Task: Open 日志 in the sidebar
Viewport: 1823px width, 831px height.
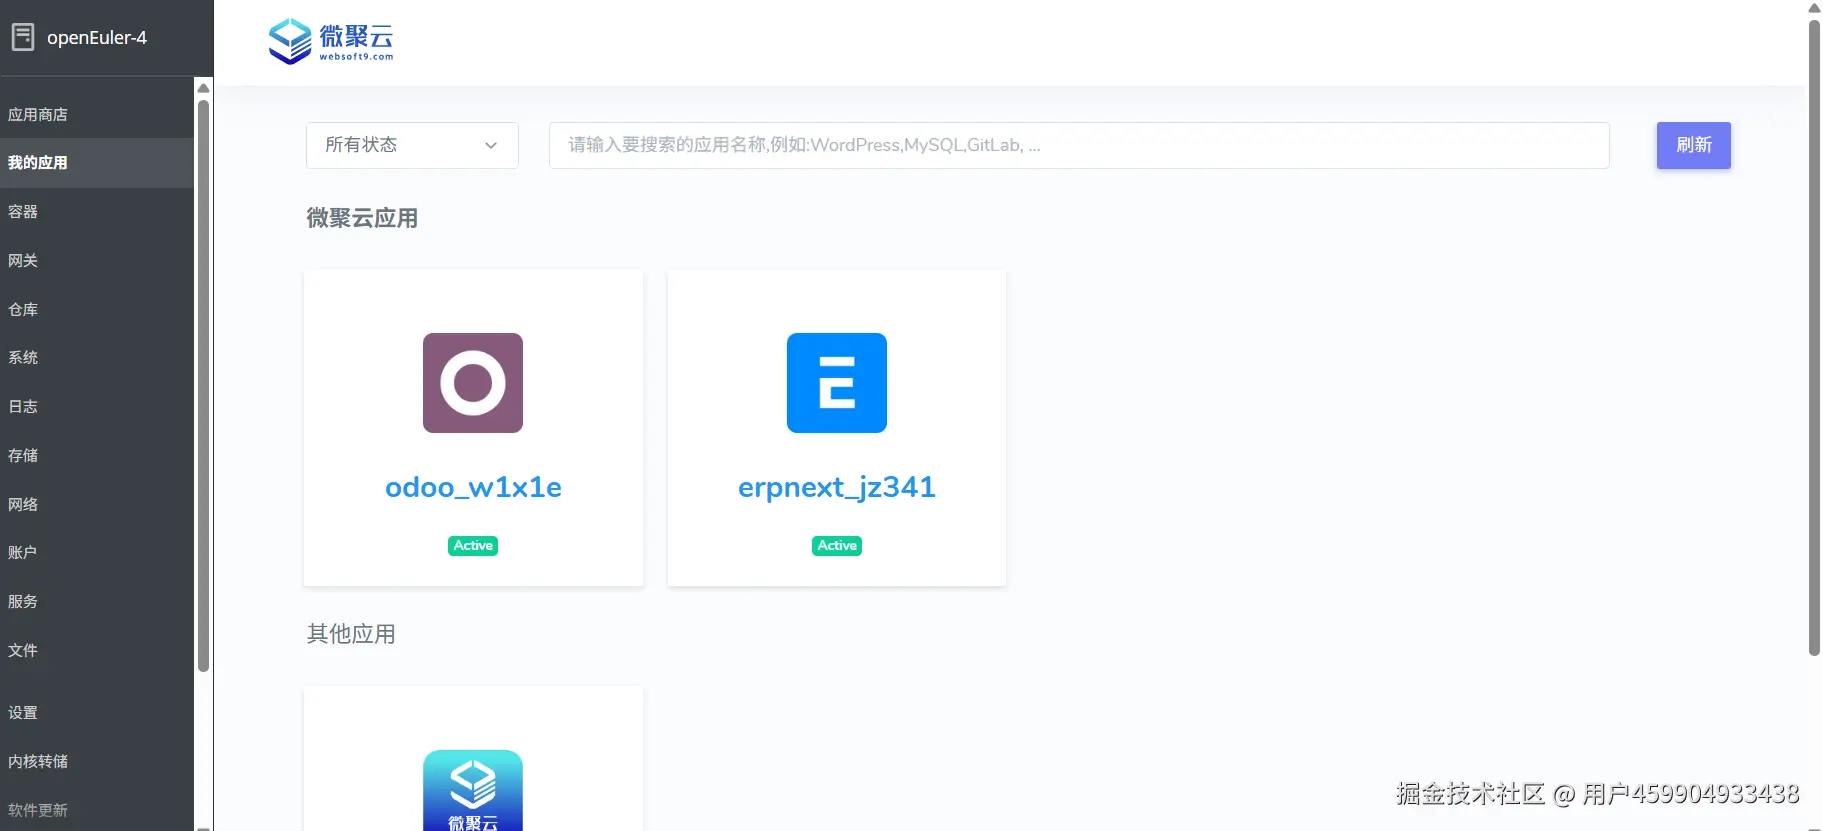Action: pyautogui.click(x=97, y=407)
